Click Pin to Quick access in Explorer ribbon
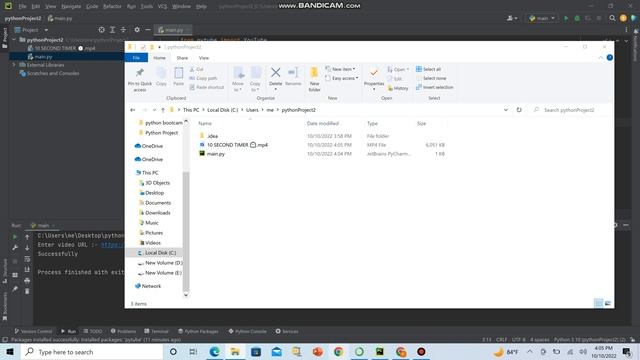 (x=140, y=80)
